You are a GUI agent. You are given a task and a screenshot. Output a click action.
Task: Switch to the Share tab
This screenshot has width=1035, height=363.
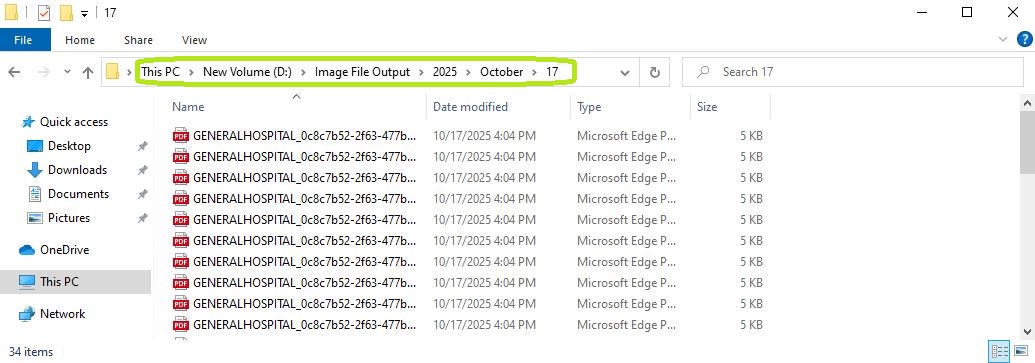(138, 40)
